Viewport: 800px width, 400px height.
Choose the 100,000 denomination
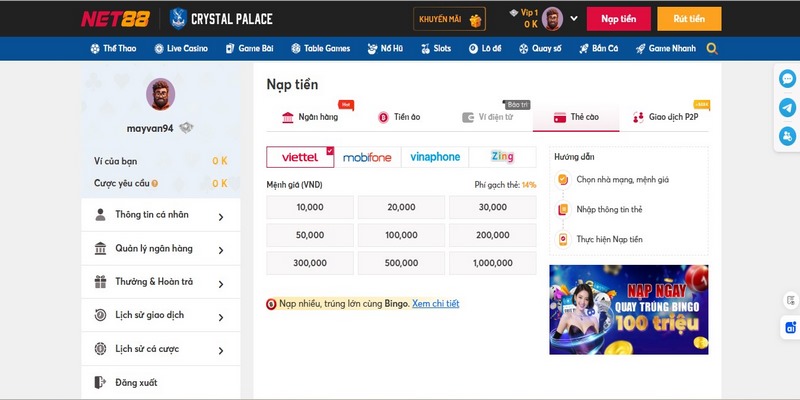(401, 235)
